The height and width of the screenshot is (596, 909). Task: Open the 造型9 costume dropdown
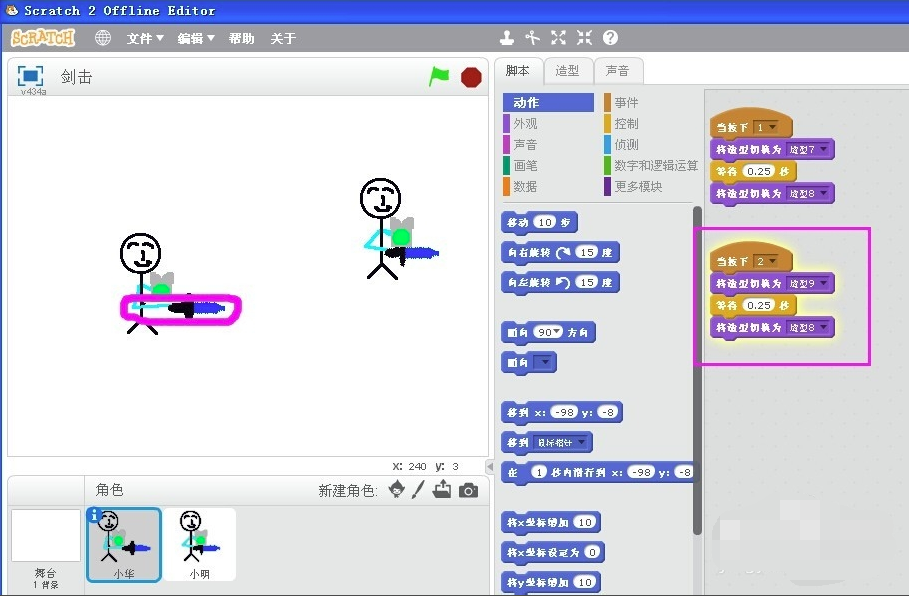(x=809, y=284)
